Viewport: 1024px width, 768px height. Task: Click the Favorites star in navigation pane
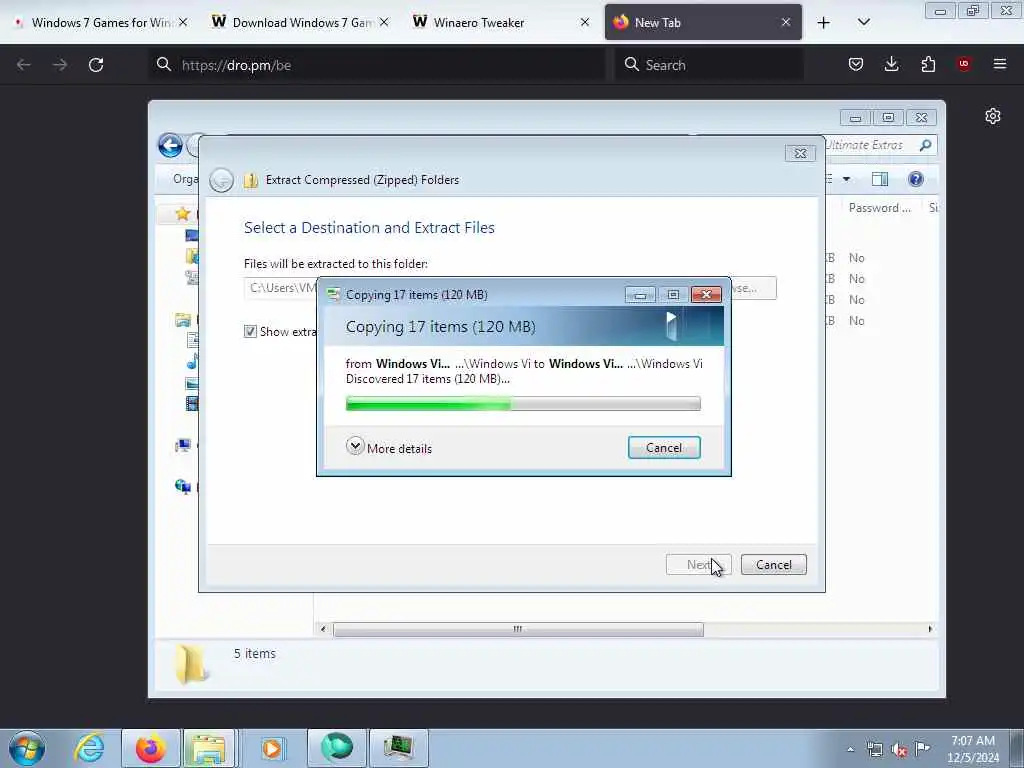[183, 214]
